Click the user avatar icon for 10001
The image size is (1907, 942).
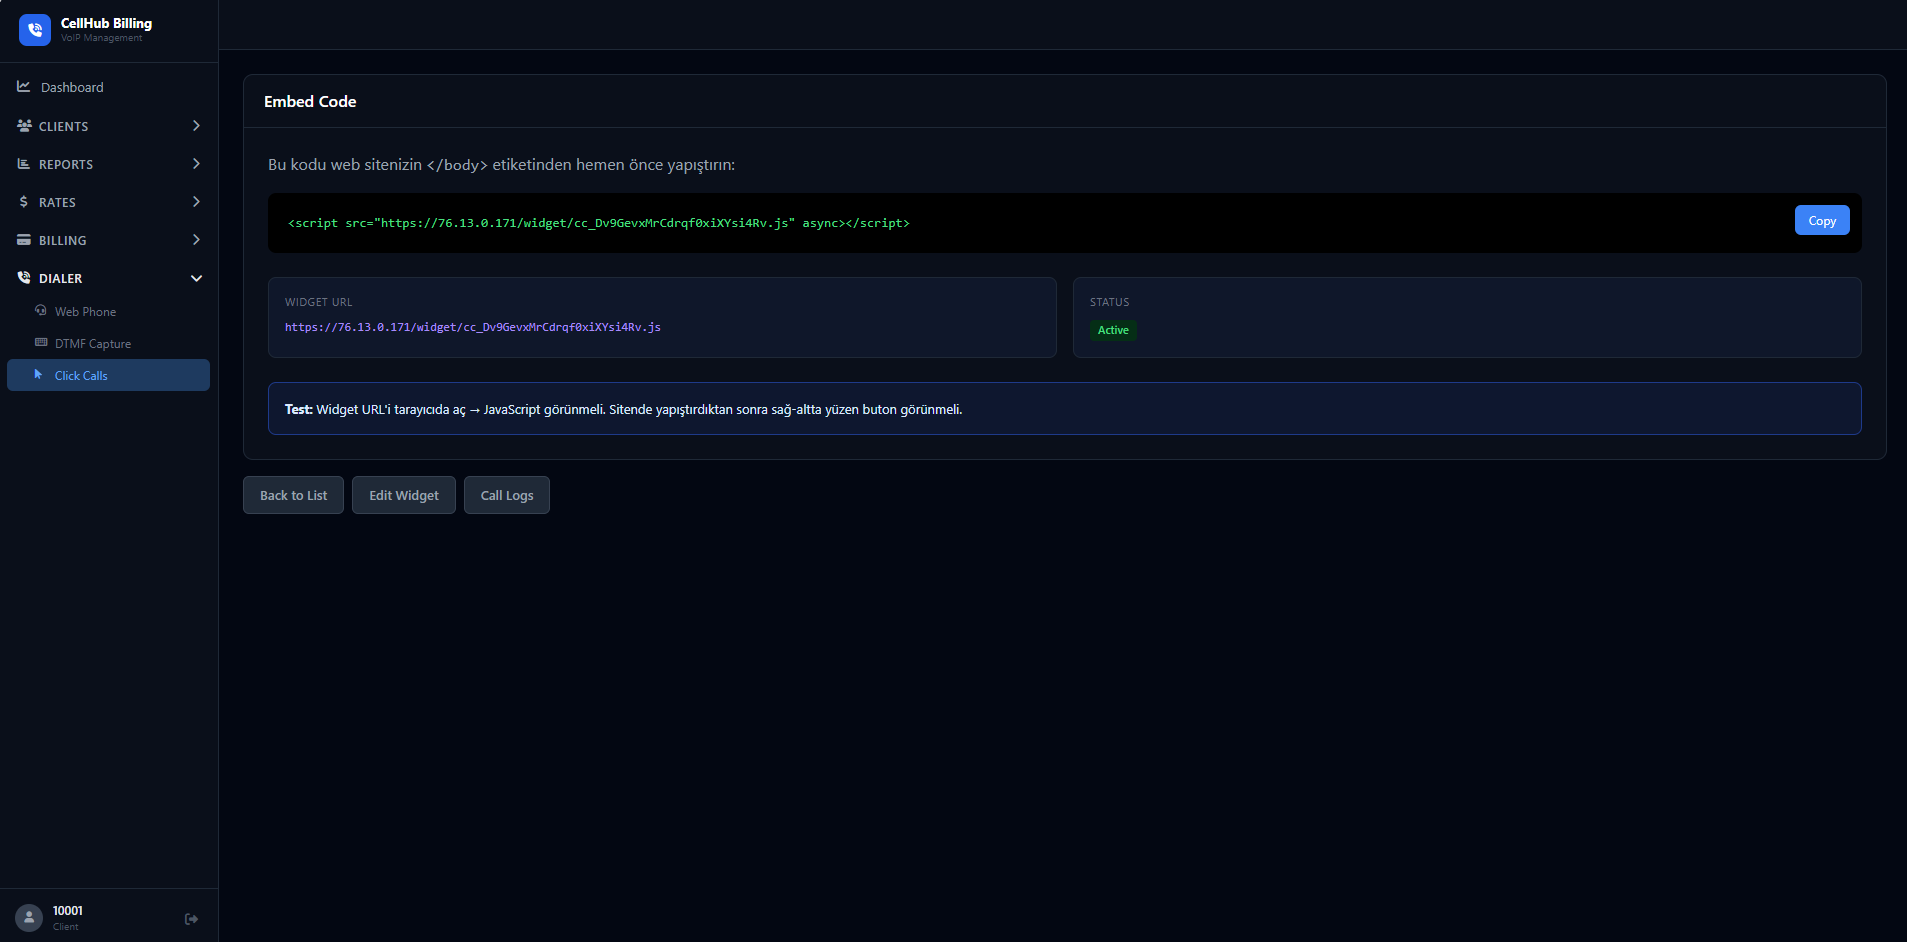pyautogui.click(x=29, y=917)
